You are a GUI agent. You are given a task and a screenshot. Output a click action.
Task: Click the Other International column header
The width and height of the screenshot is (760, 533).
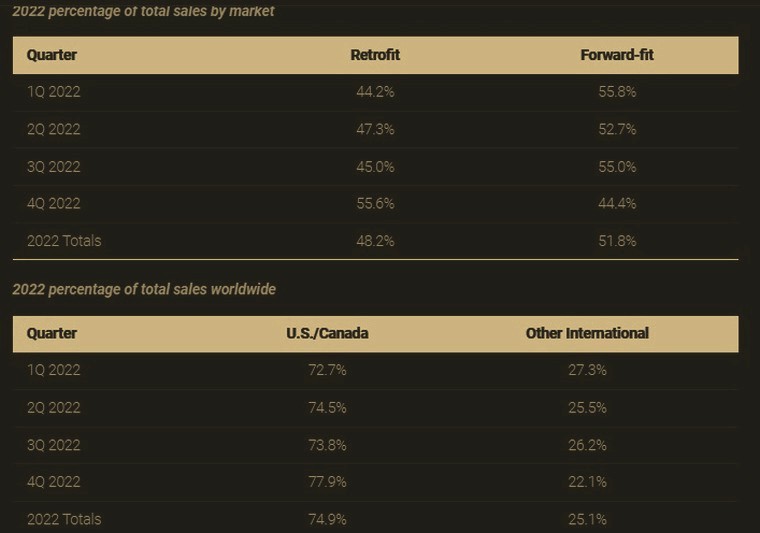coord(587,333)
